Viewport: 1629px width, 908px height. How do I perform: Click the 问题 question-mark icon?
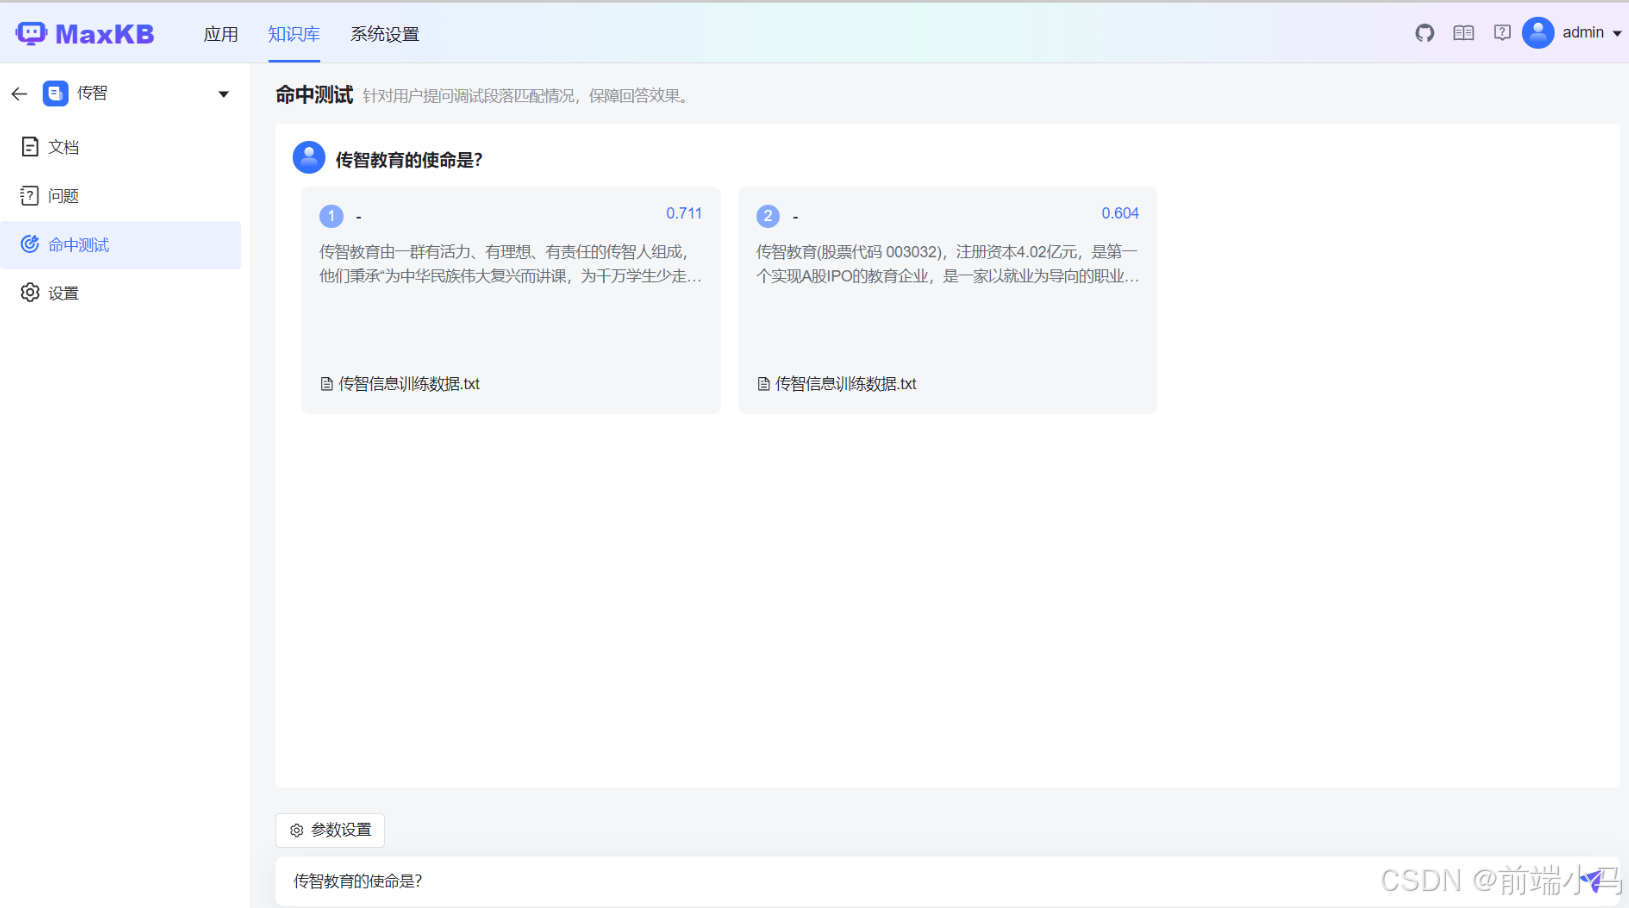coord(30,196)
